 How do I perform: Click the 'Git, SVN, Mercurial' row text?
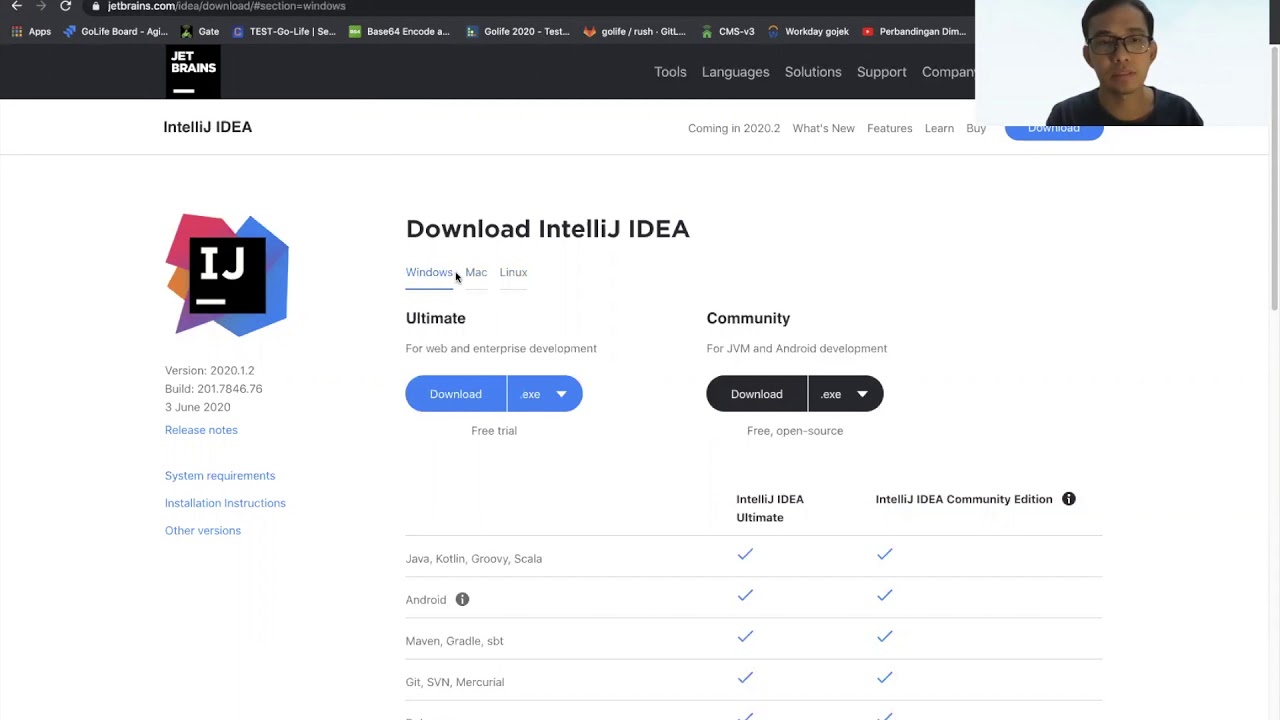[x=455, y=682]
